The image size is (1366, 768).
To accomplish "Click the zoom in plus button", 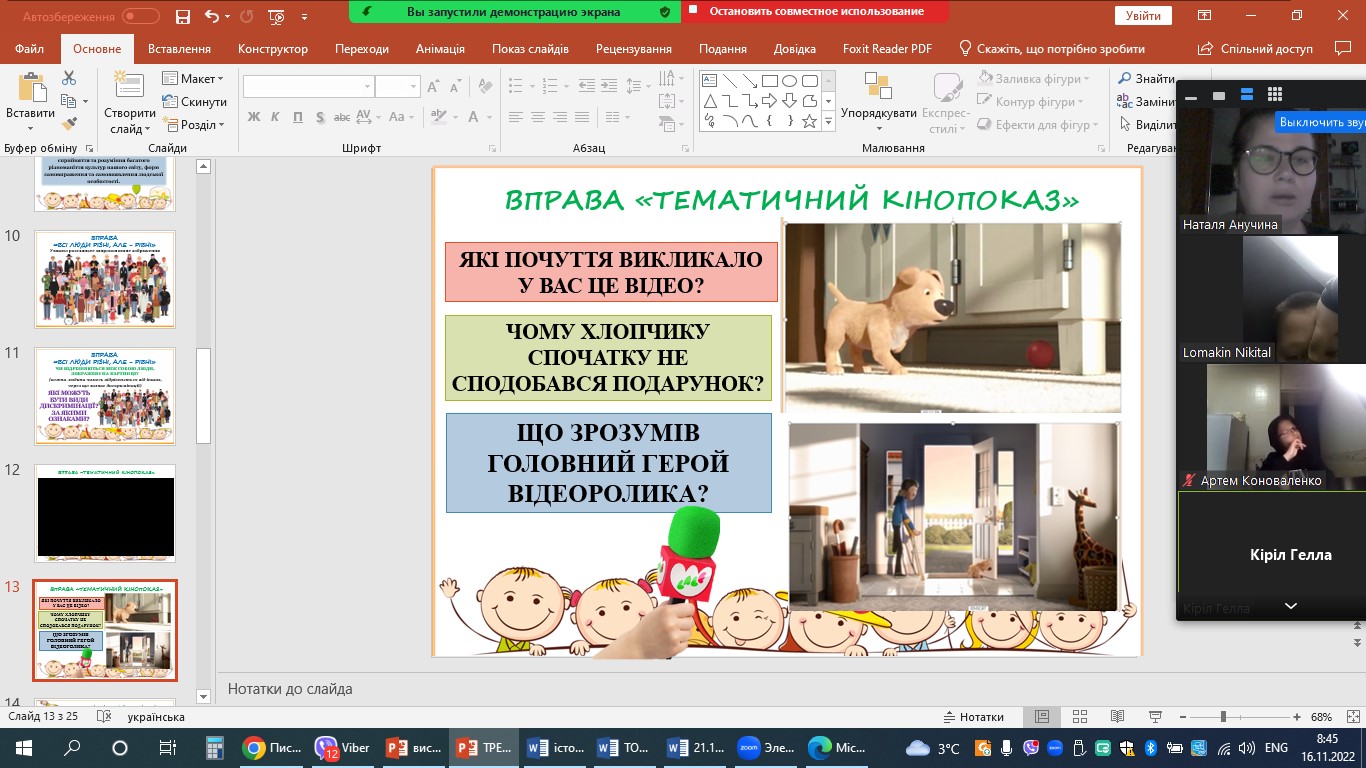I will [1297, 717].
